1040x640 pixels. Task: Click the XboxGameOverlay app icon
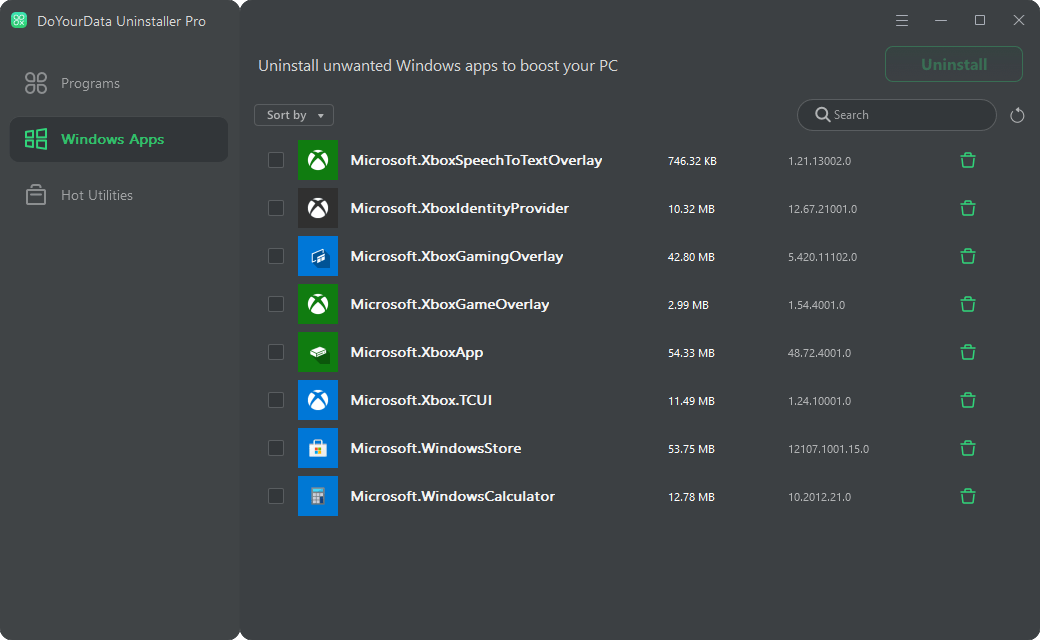[318, 304]
